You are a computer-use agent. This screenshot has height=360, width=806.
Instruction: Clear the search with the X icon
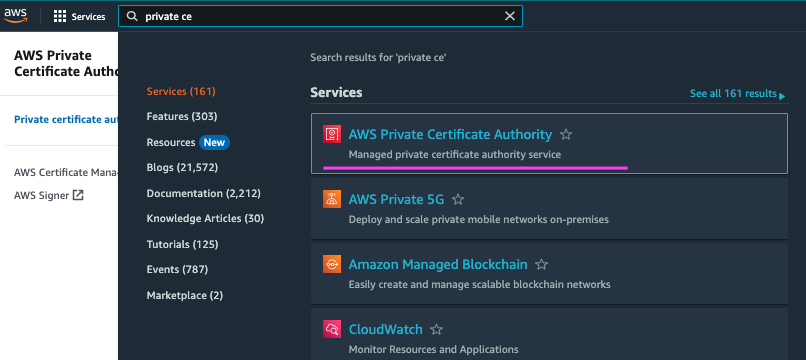click(509, 16)
